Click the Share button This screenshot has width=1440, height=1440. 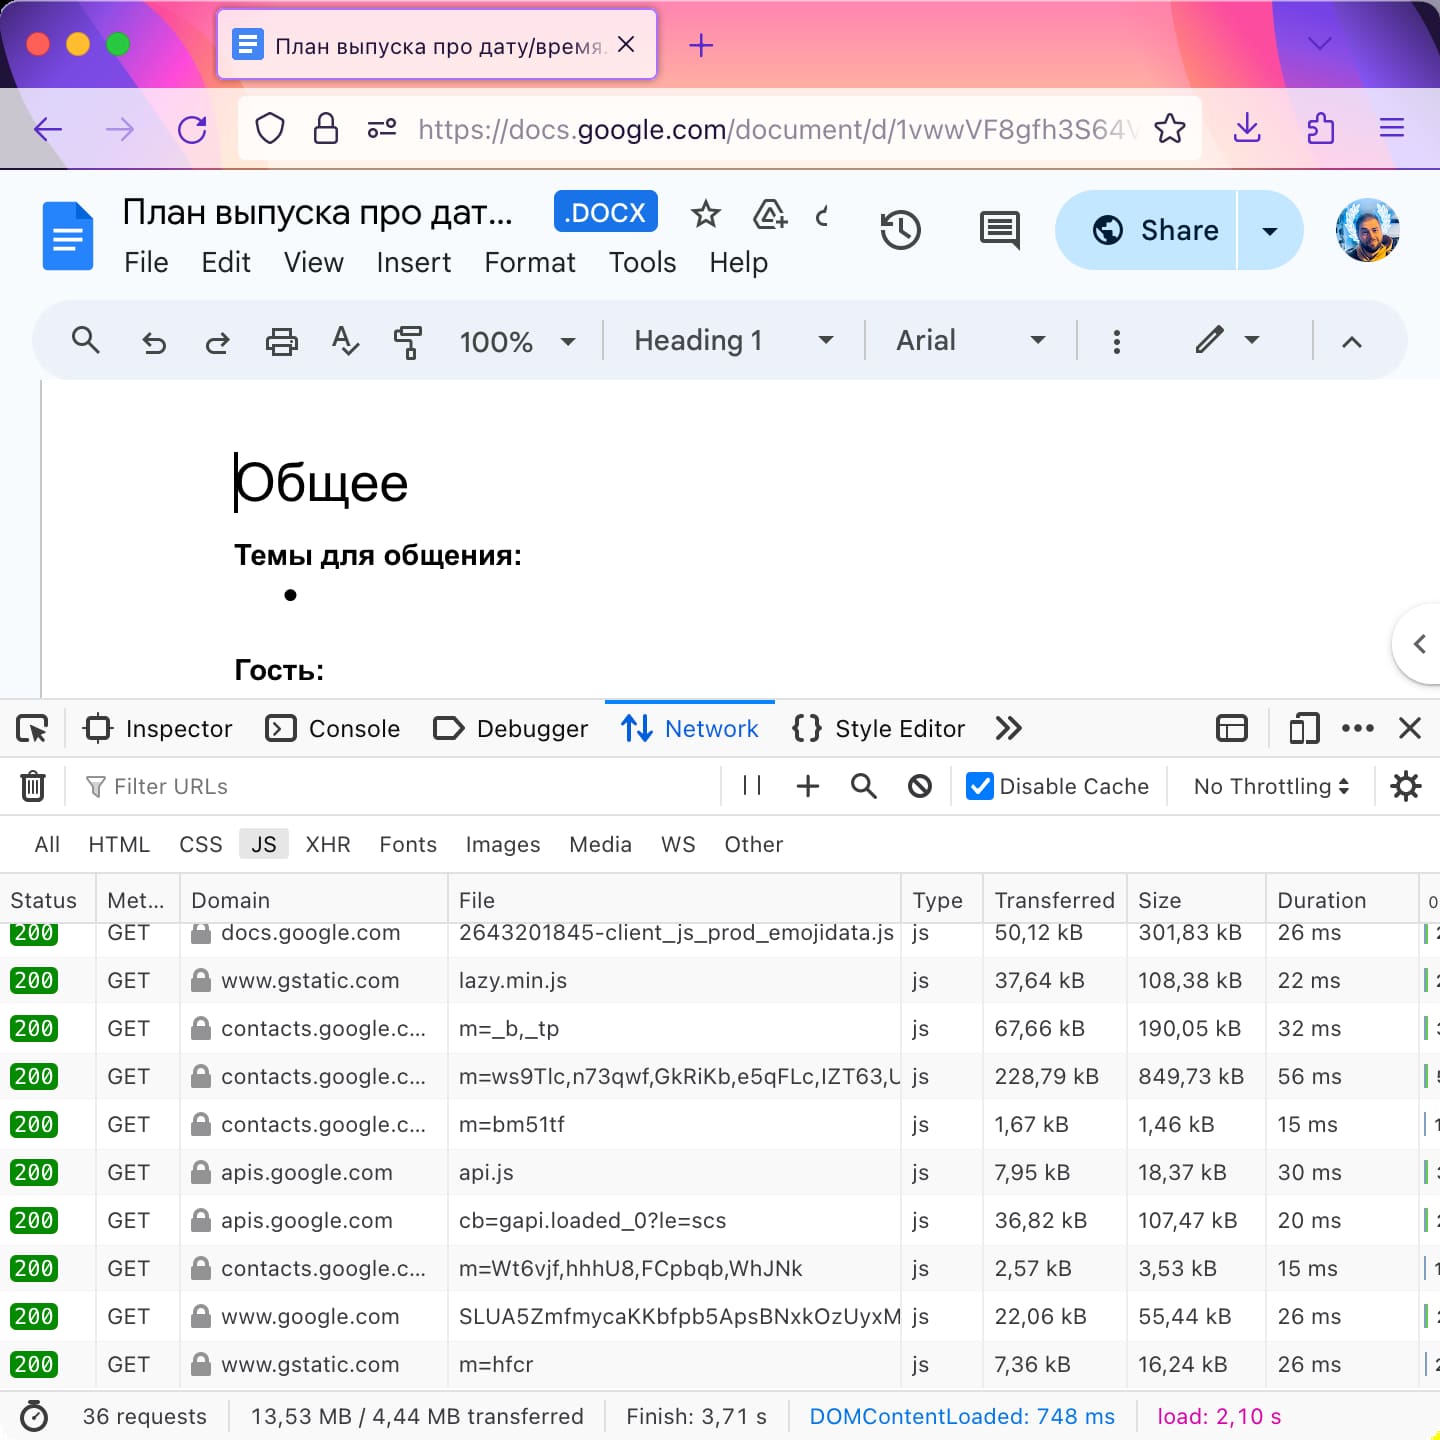tap(1146, 230)
